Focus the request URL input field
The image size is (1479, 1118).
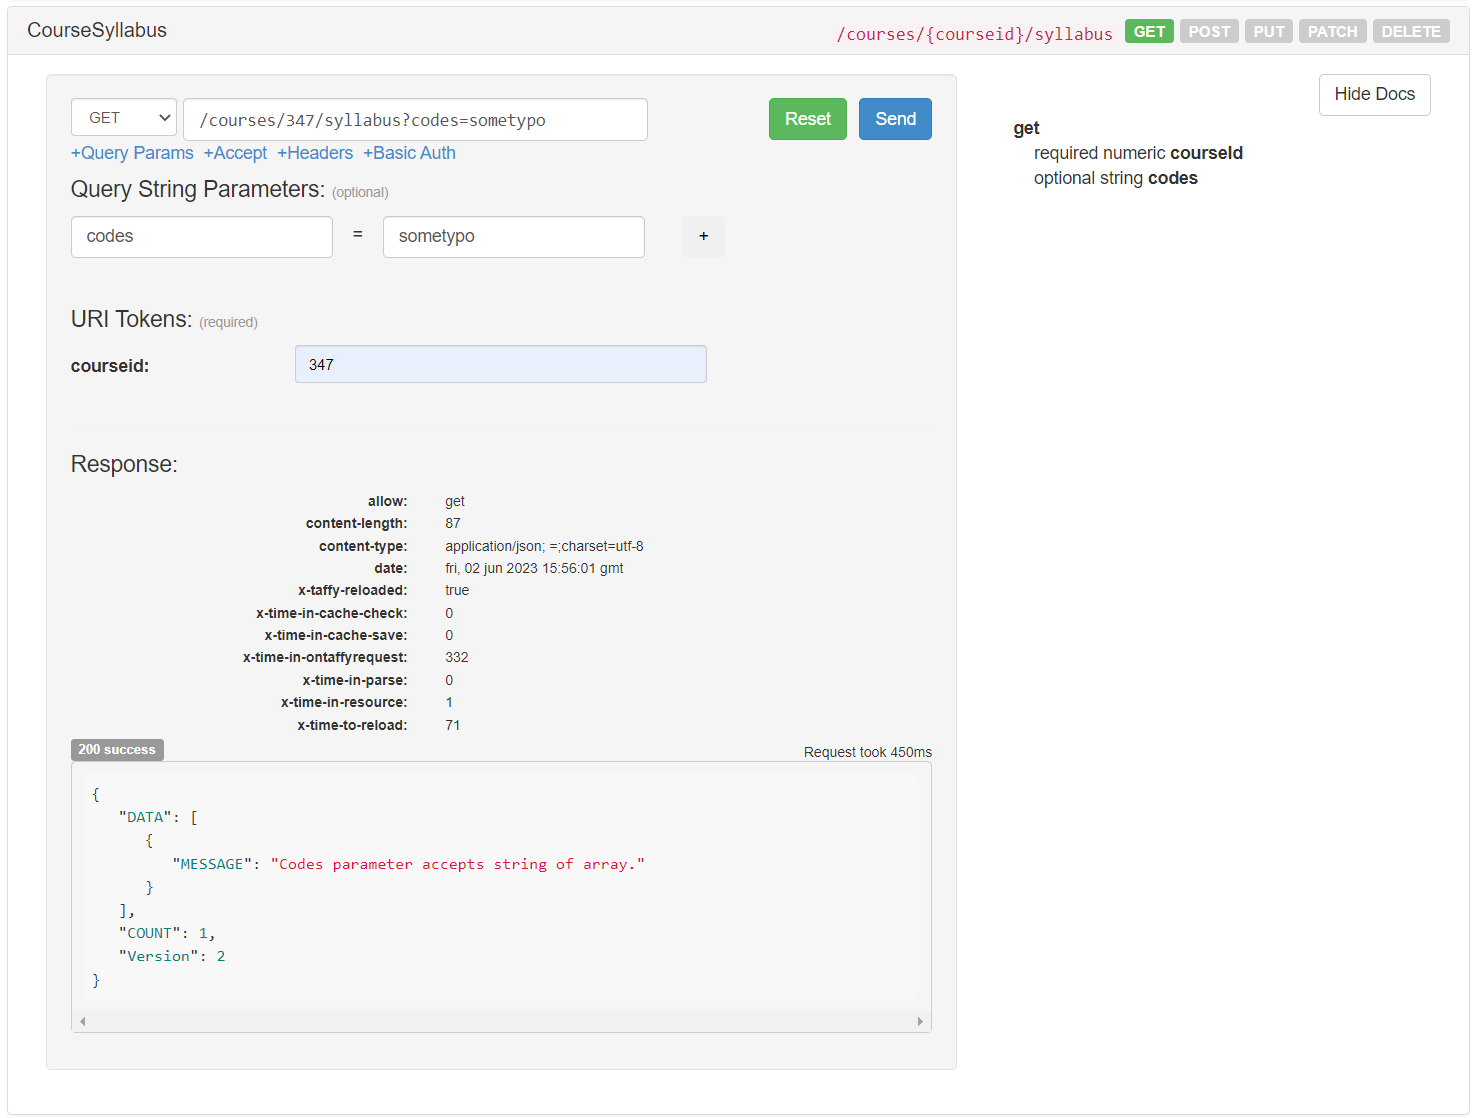415,120
